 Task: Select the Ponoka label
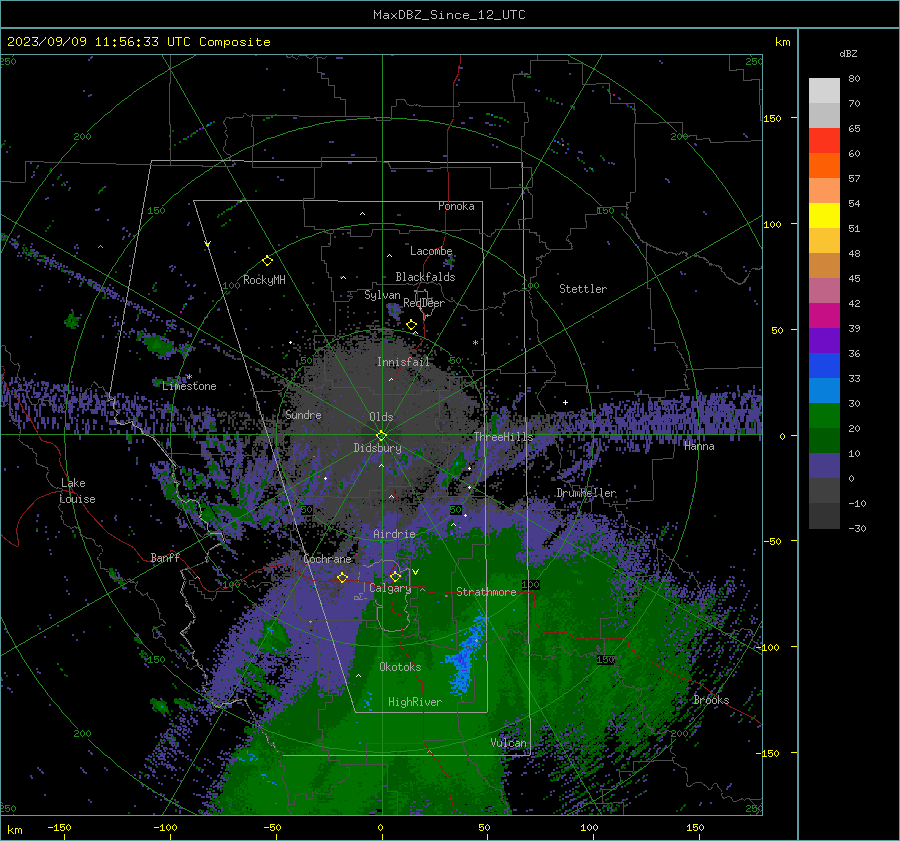(x=456, y=206)
